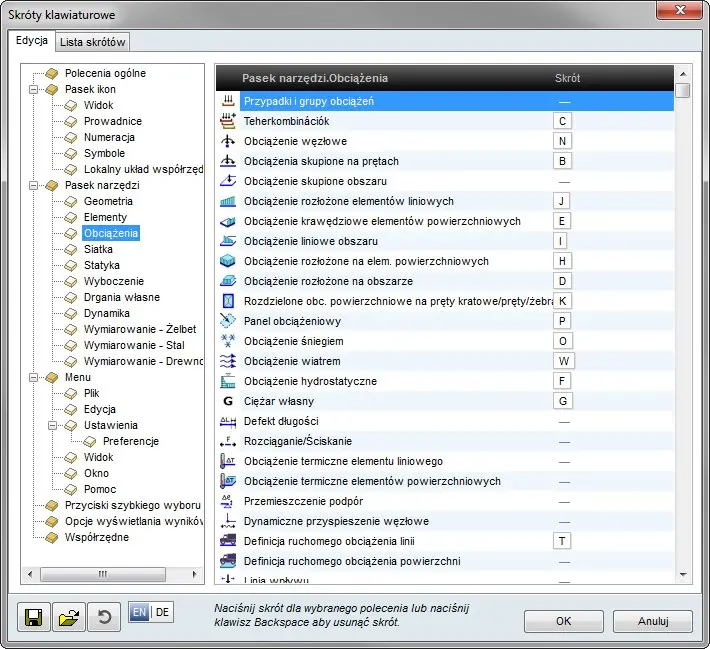Click the Obciążenie śniegiem snowflake icon

click(x=228, y=341)
